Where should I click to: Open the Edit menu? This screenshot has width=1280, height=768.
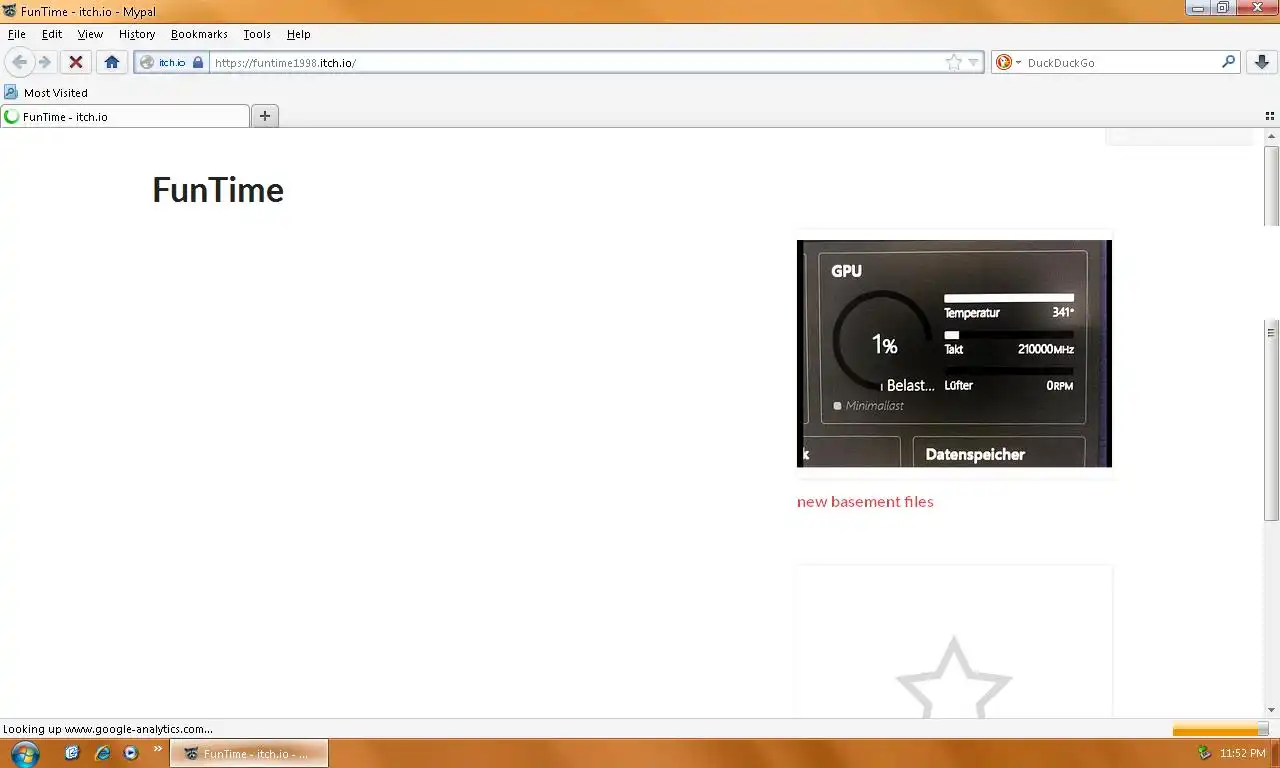click(x=52, y=34)
